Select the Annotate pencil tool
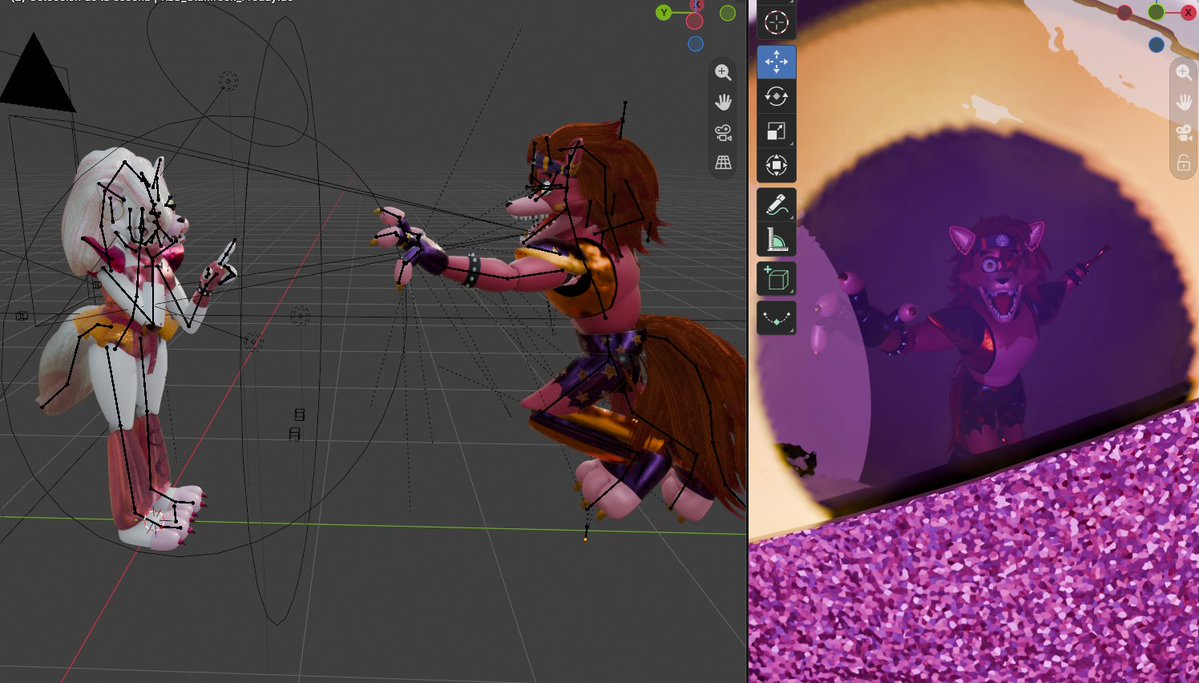Image resolution: width=1199 pixels, height=683 pixels. pos(776,205)
